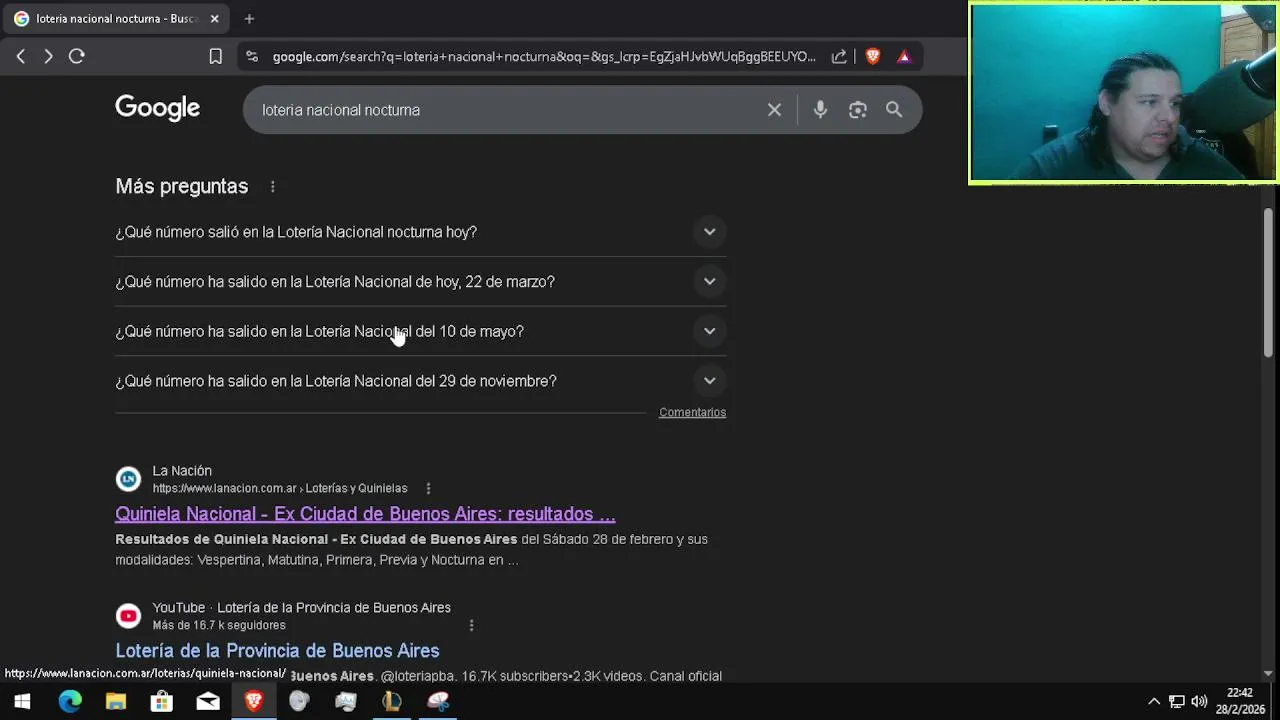
Task: Go forward with the browser forward arrow
Action: [48, 57]
